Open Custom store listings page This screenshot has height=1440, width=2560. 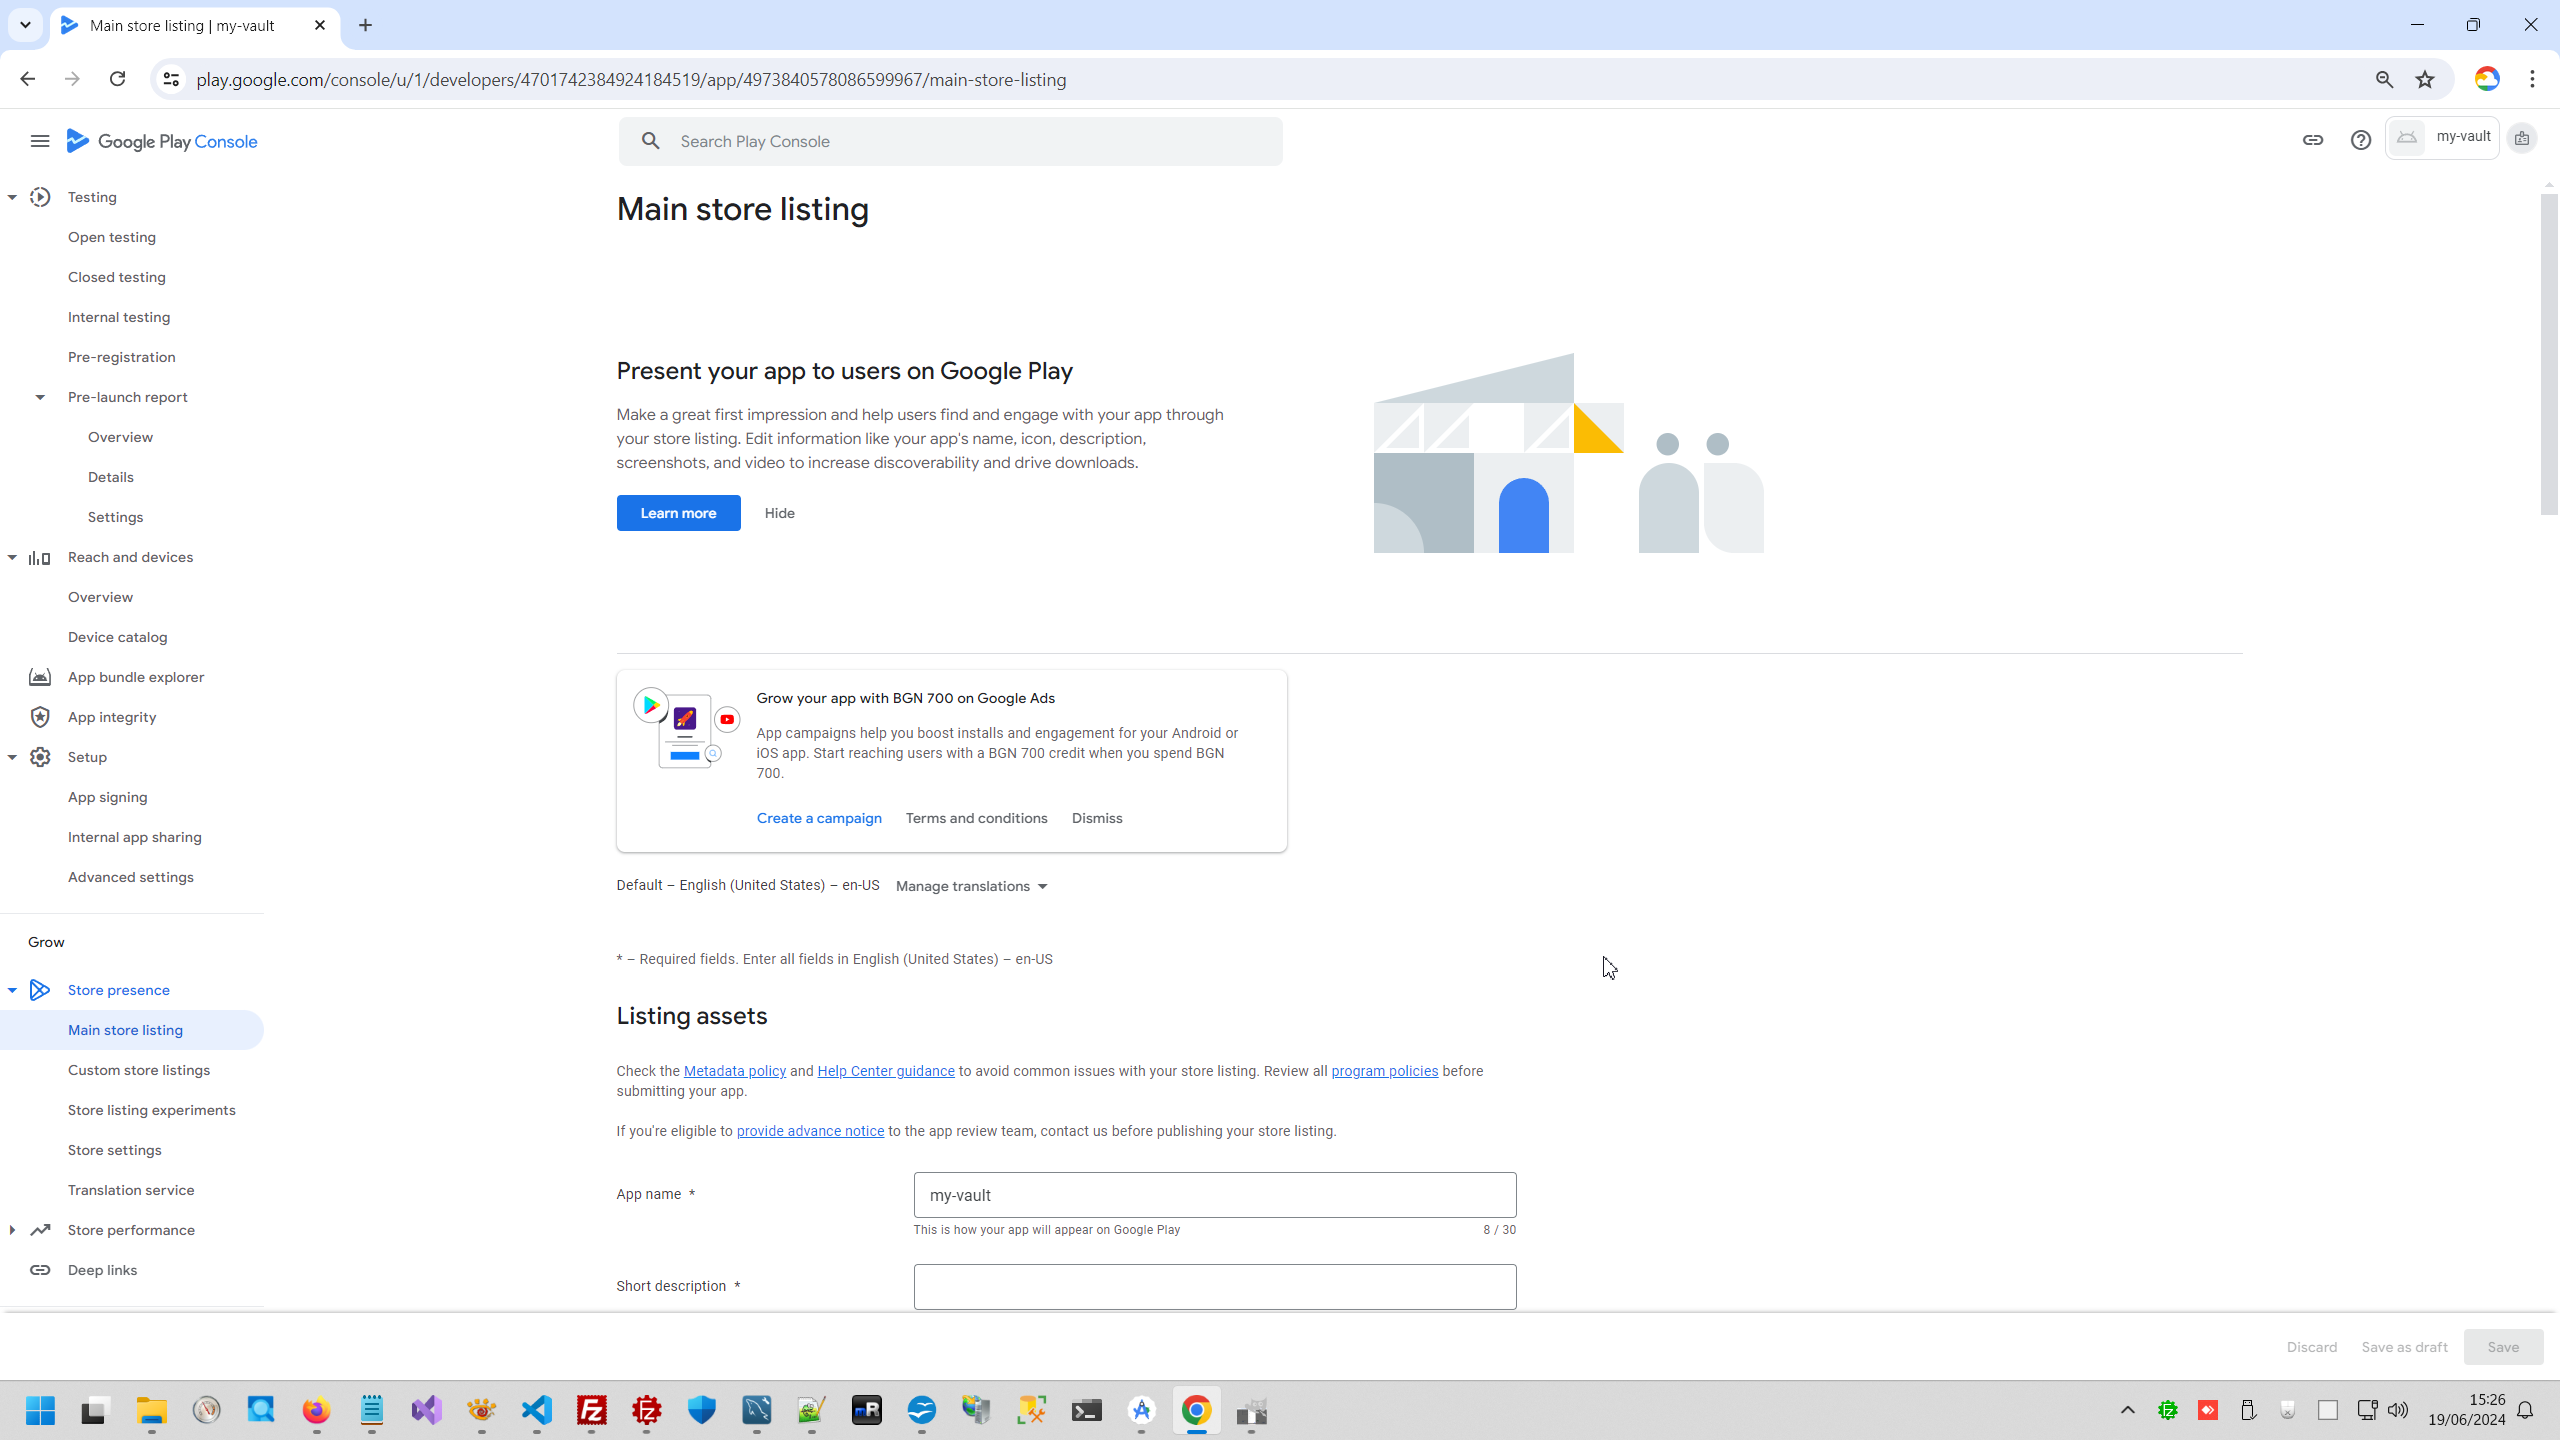pyautogui.click(x=139, y=1070)
